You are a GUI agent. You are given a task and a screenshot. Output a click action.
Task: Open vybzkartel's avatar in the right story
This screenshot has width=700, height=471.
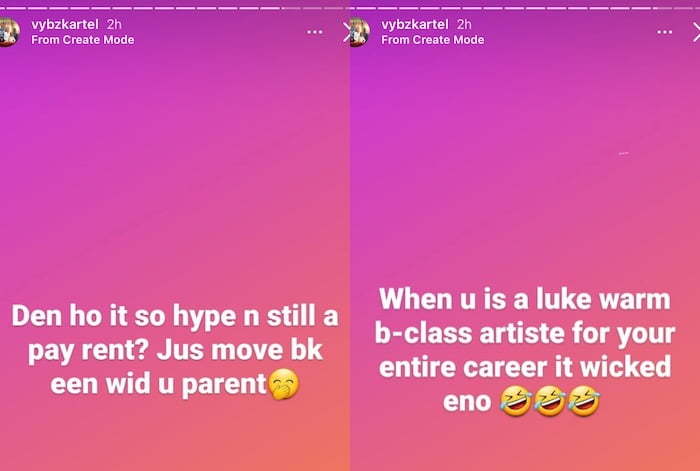359,32
